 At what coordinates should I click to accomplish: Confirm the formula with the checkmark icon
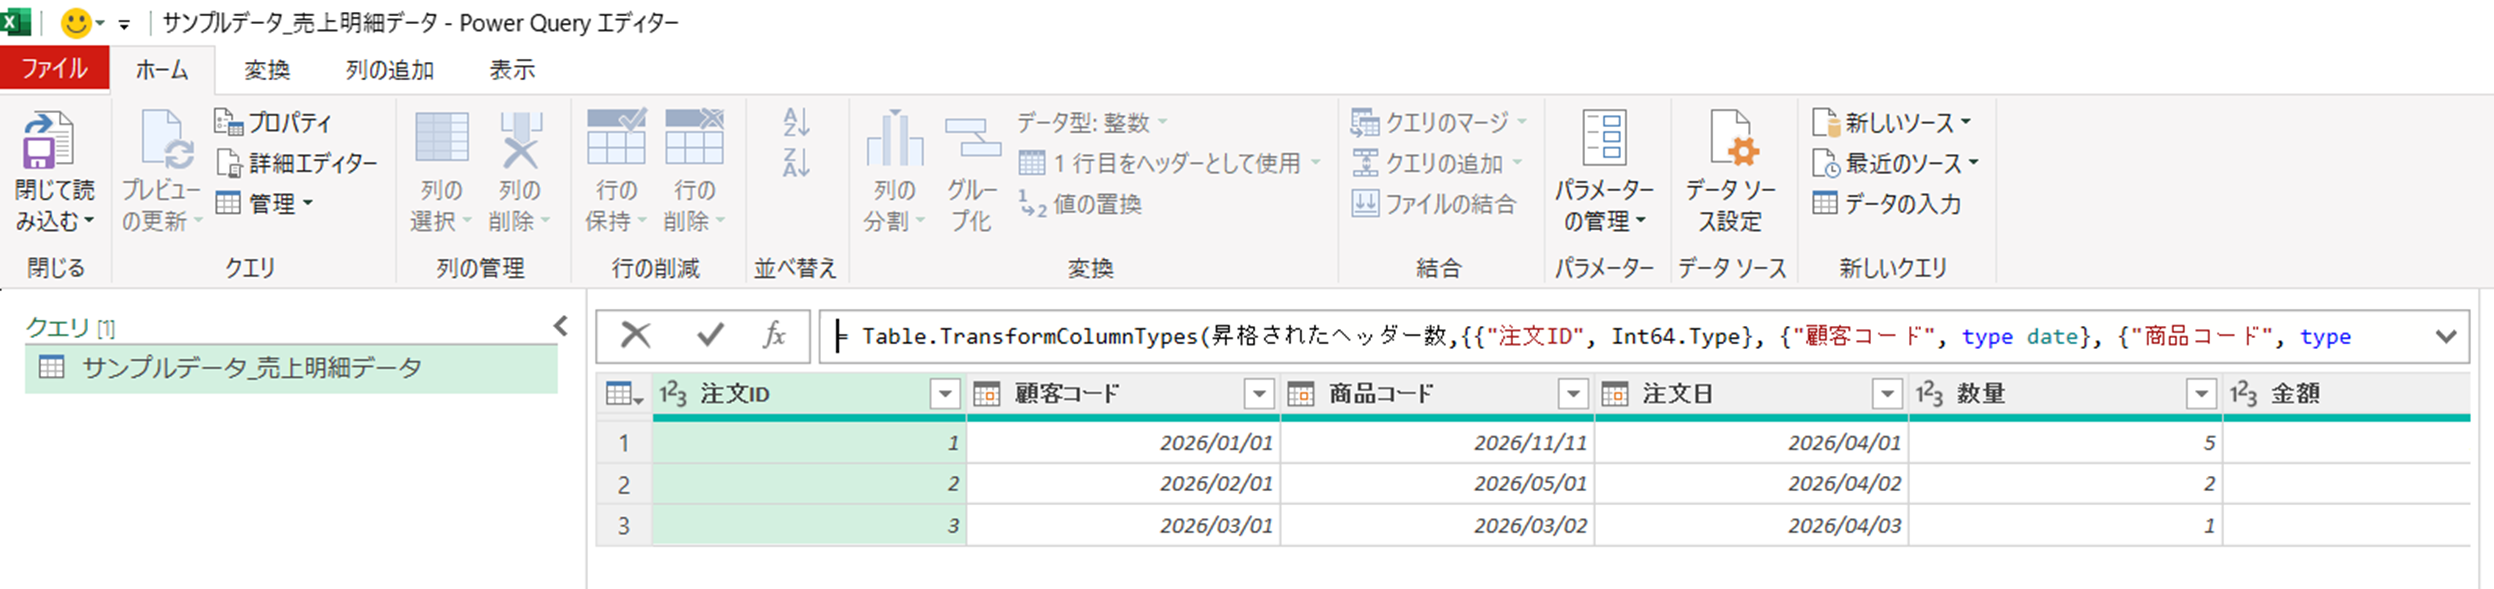pos(710,335)
